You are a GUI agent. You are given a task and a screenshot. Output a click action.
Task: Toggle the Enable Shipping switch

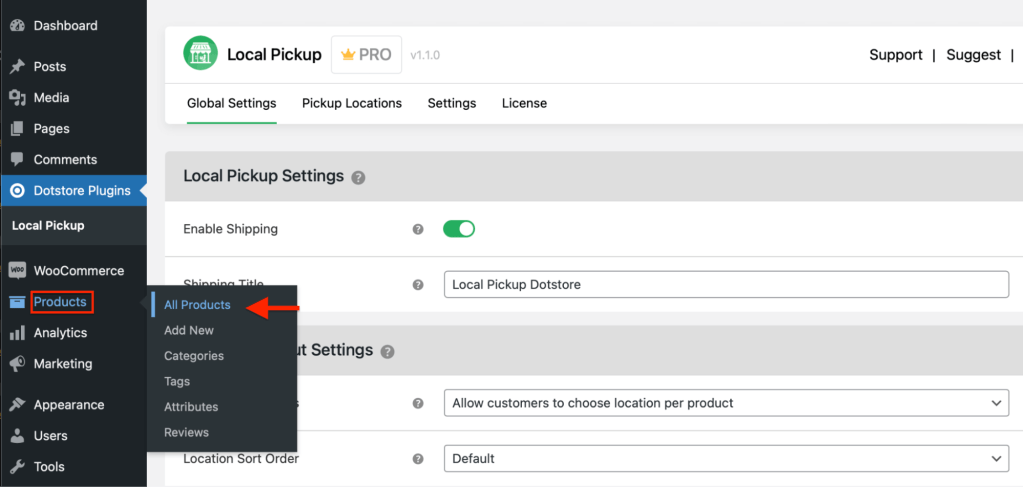pos(458,229)
